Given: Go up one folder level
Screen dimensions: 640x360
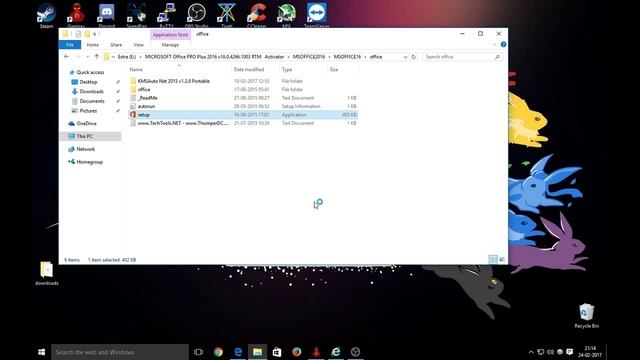Looking at the screenshot, I should [97, 57].
